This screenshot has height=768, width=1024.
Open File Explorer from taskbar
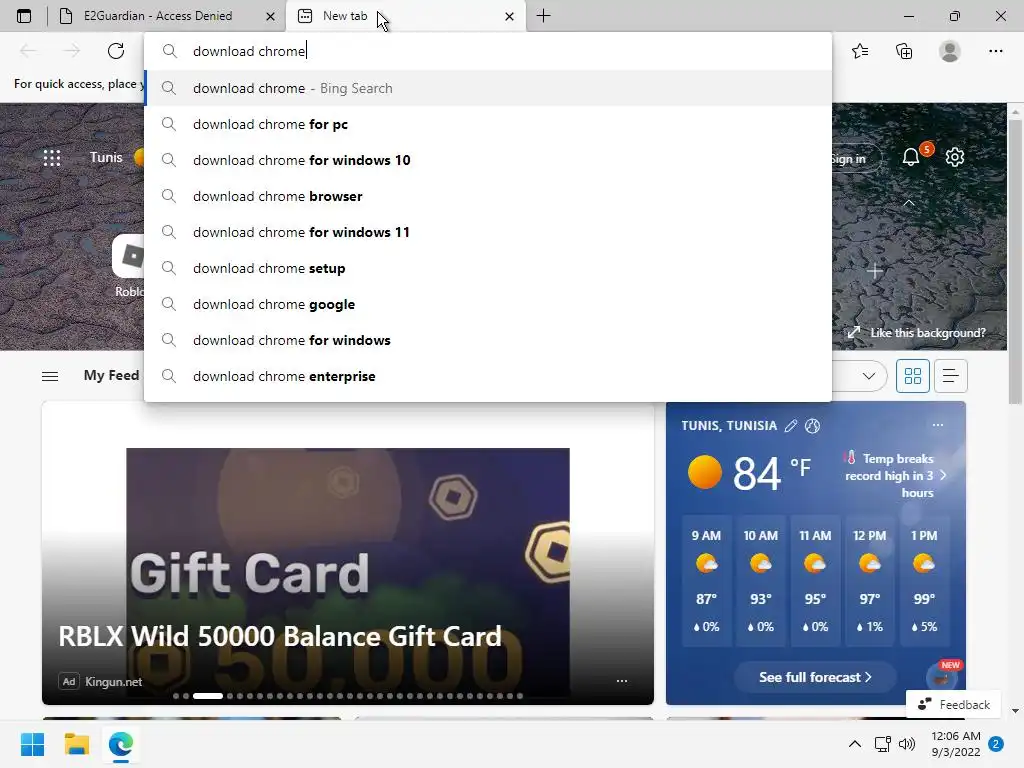[x=76, y=744]
